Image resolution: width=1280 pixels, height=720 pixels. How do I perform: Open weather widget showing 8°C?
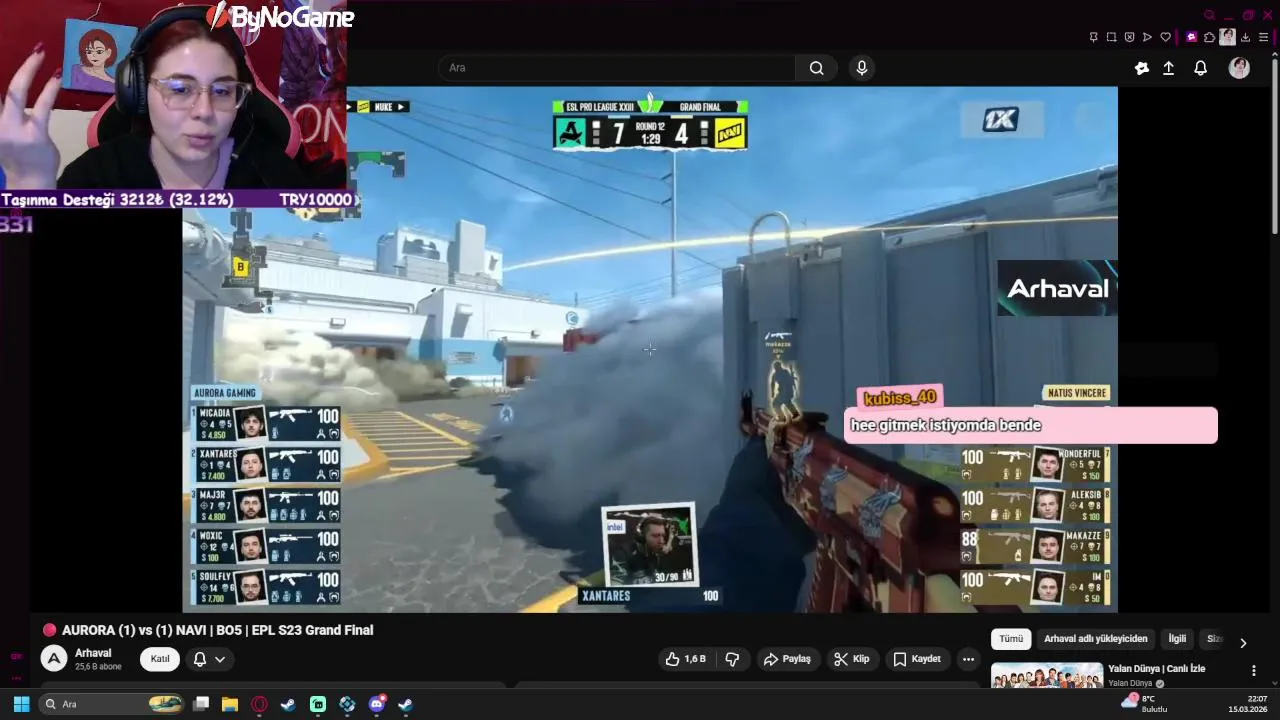click(1145, 704)
